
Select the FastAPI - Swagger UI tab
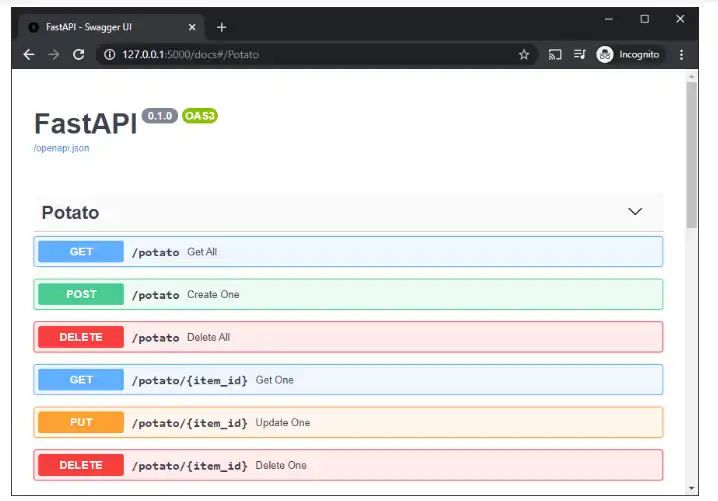click(x=110, y=27)
